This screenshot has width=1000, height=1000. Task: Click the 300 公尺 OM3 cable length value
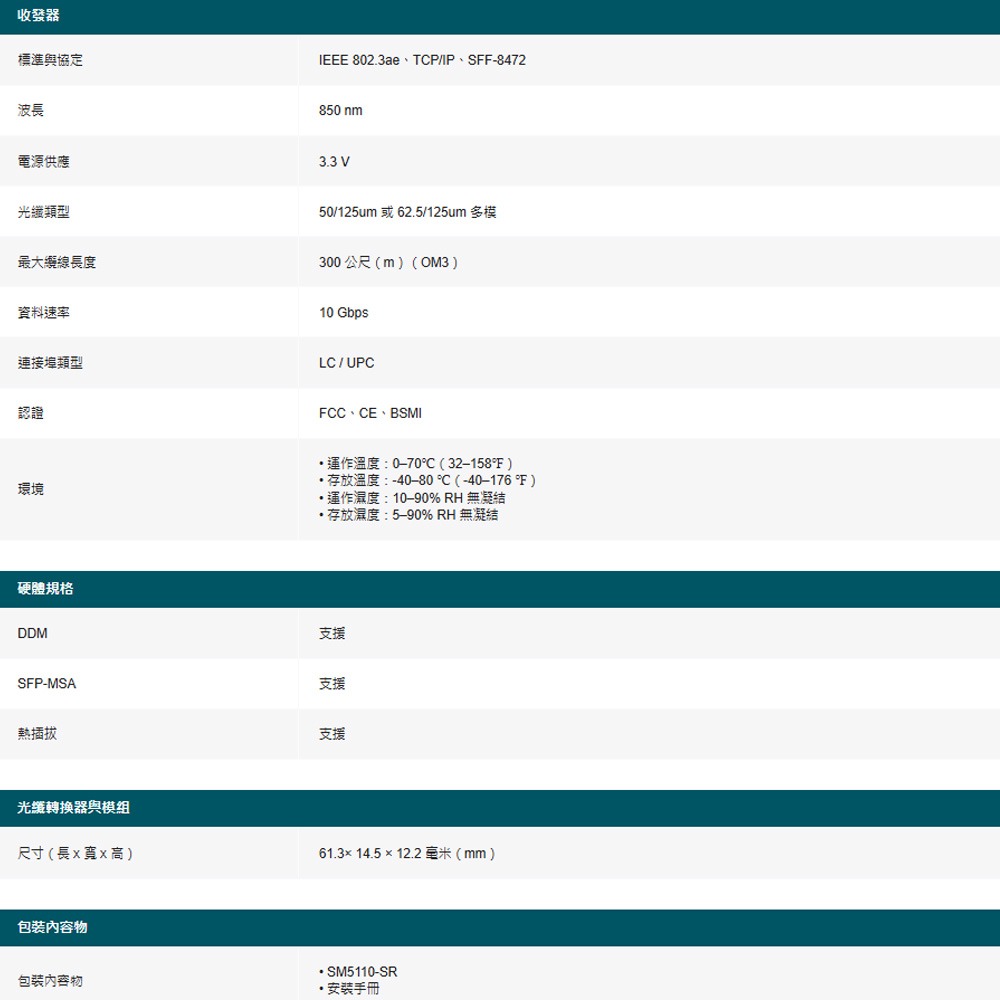tap(385, 262)
